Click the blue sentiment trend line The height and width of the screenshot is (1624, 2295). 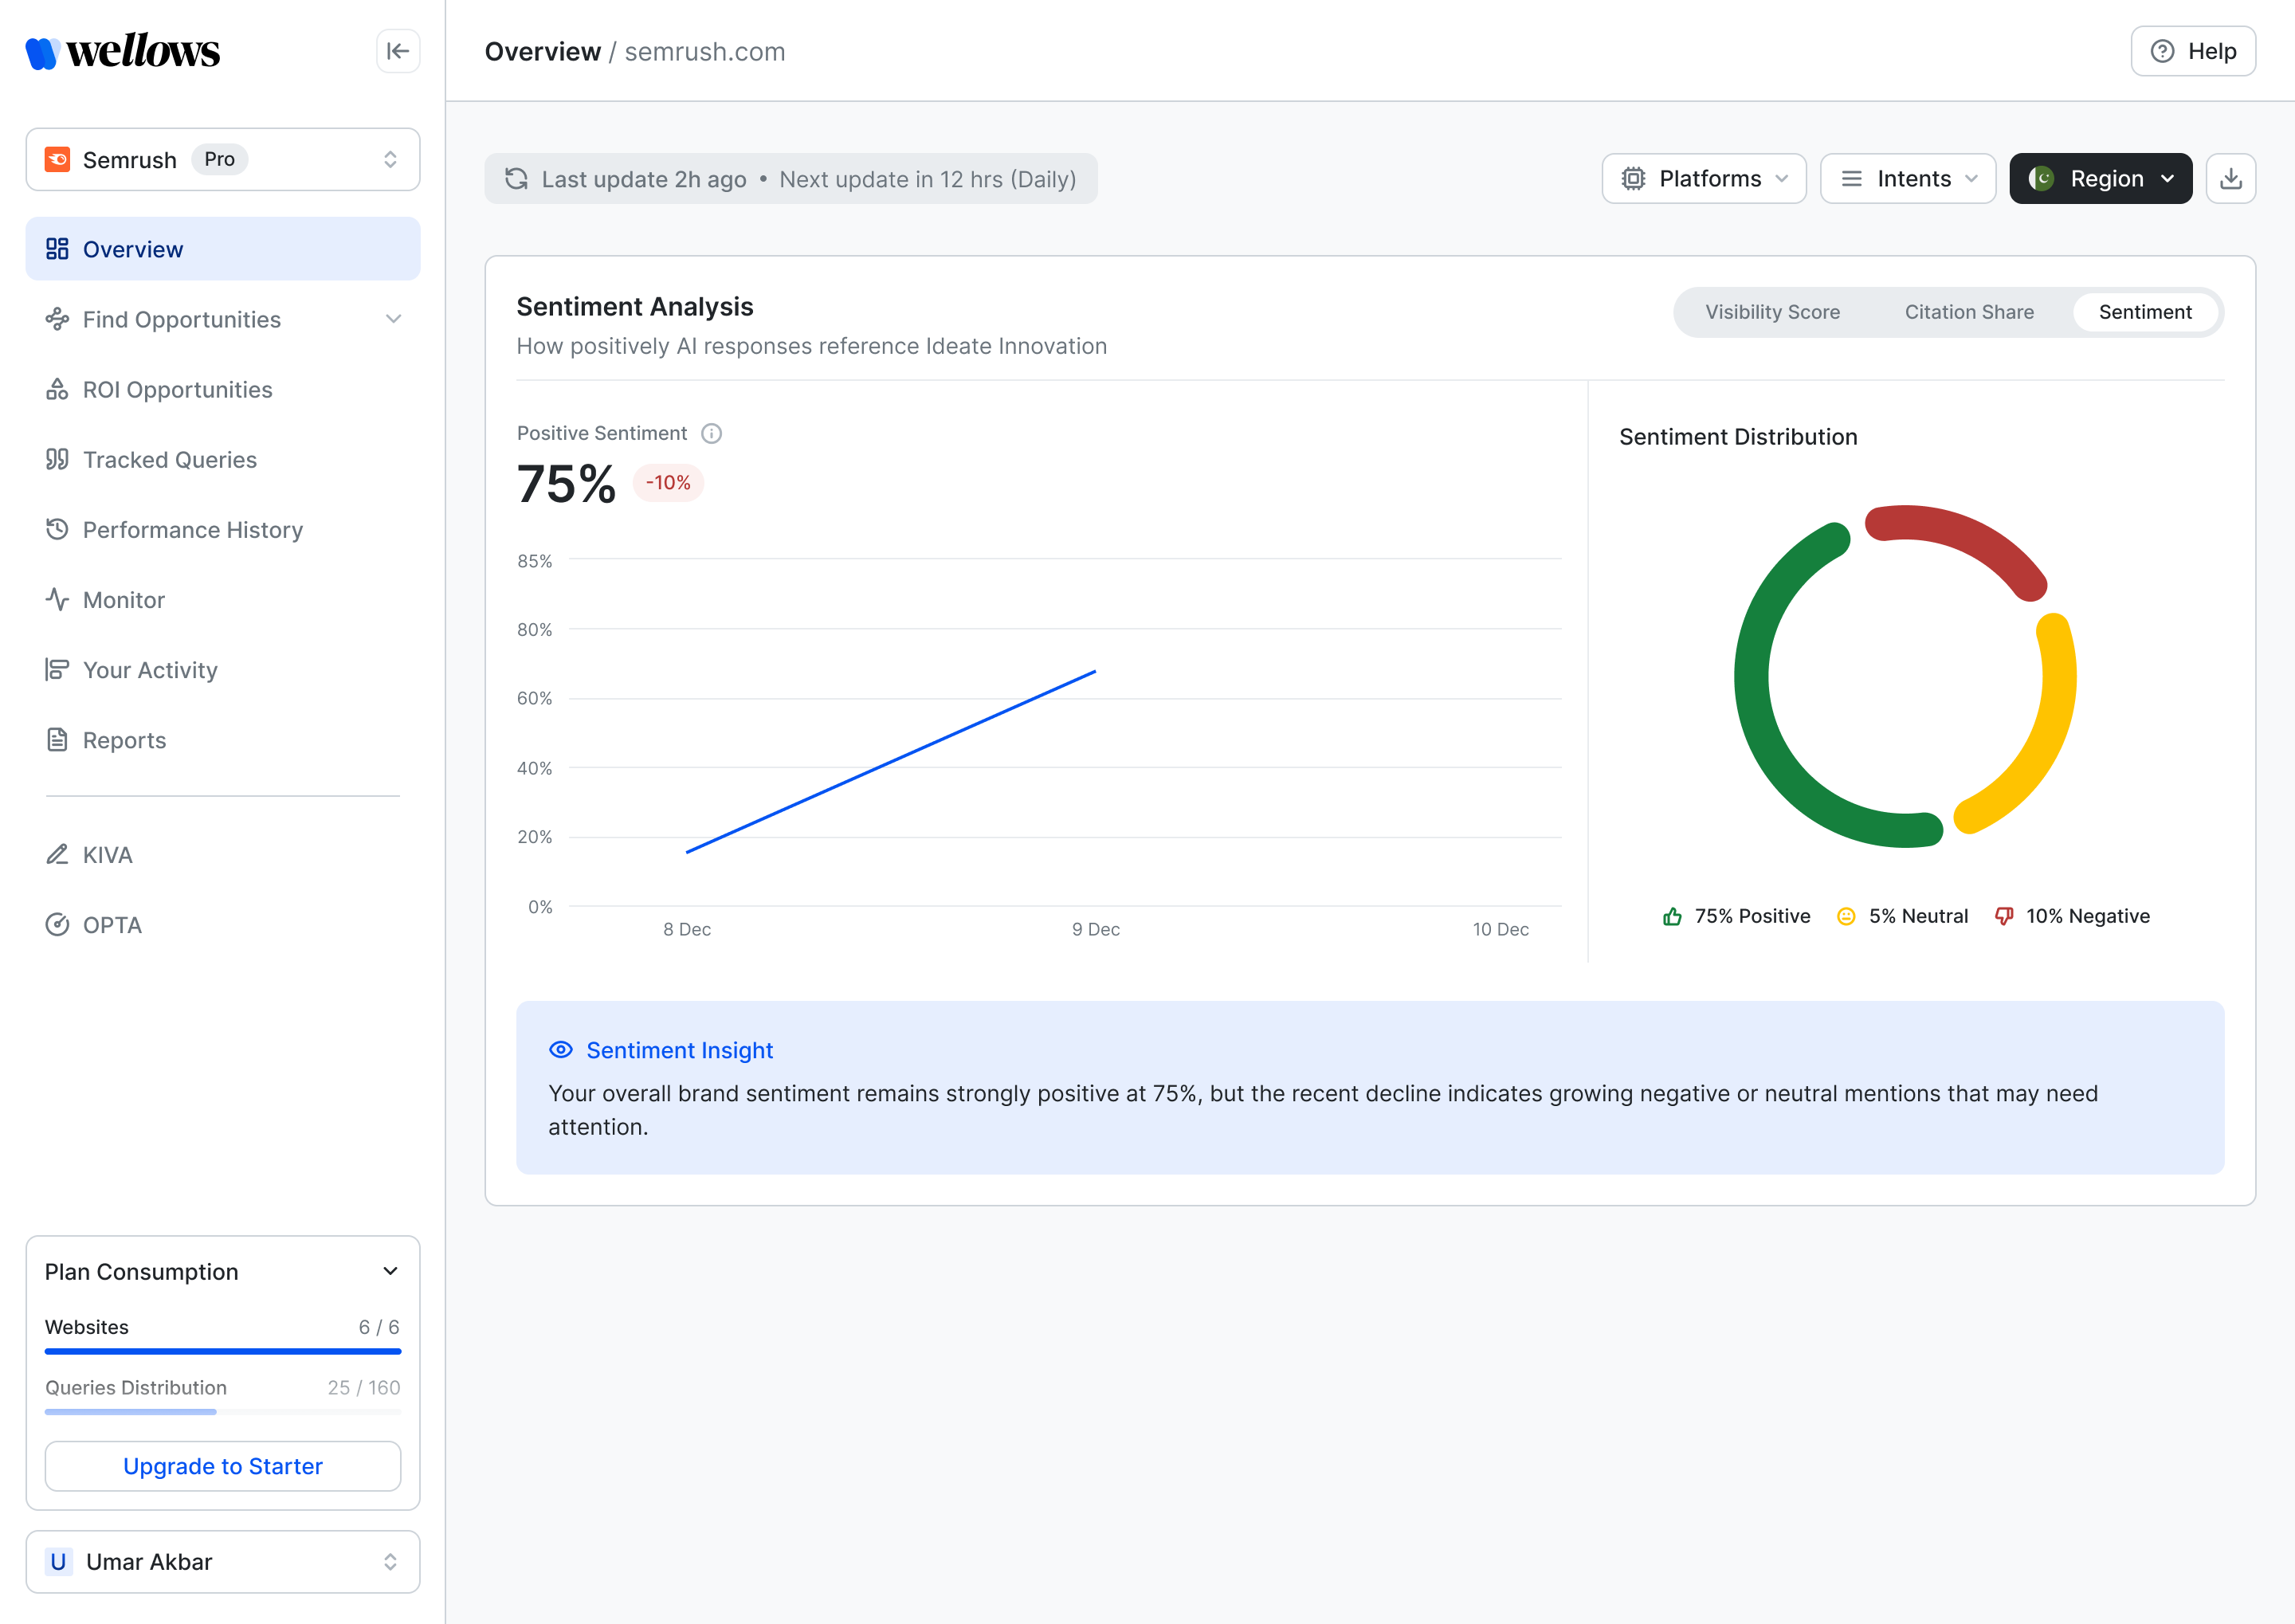tap(890, 762)
